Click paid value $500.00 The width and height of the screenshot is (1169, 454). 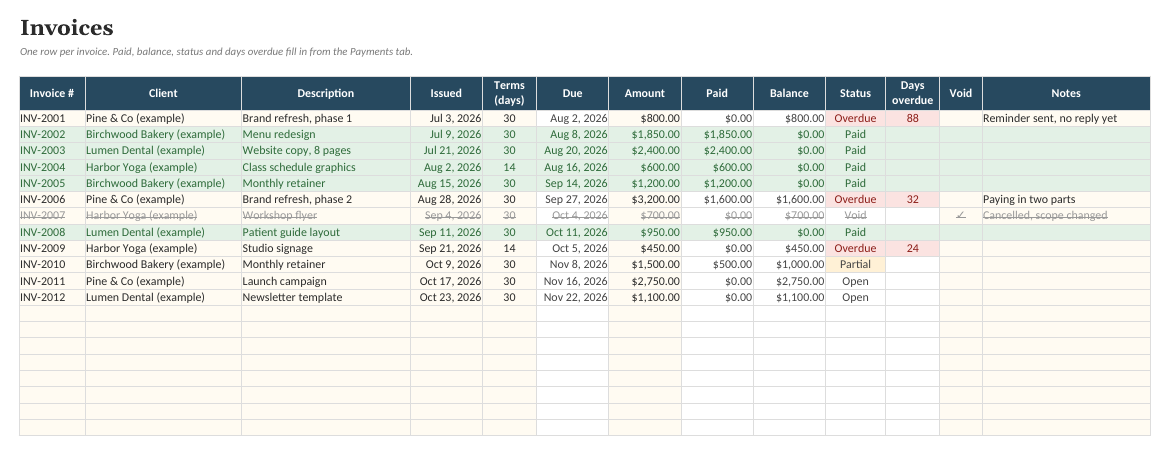click(x=717, y=265)
